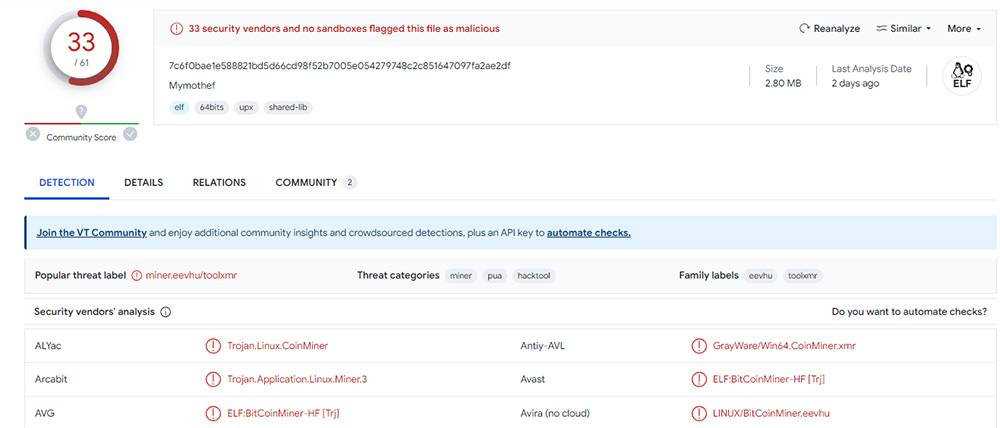
Task: Click the alert icon for ALYac detection
Action: (x=212, y=346)
